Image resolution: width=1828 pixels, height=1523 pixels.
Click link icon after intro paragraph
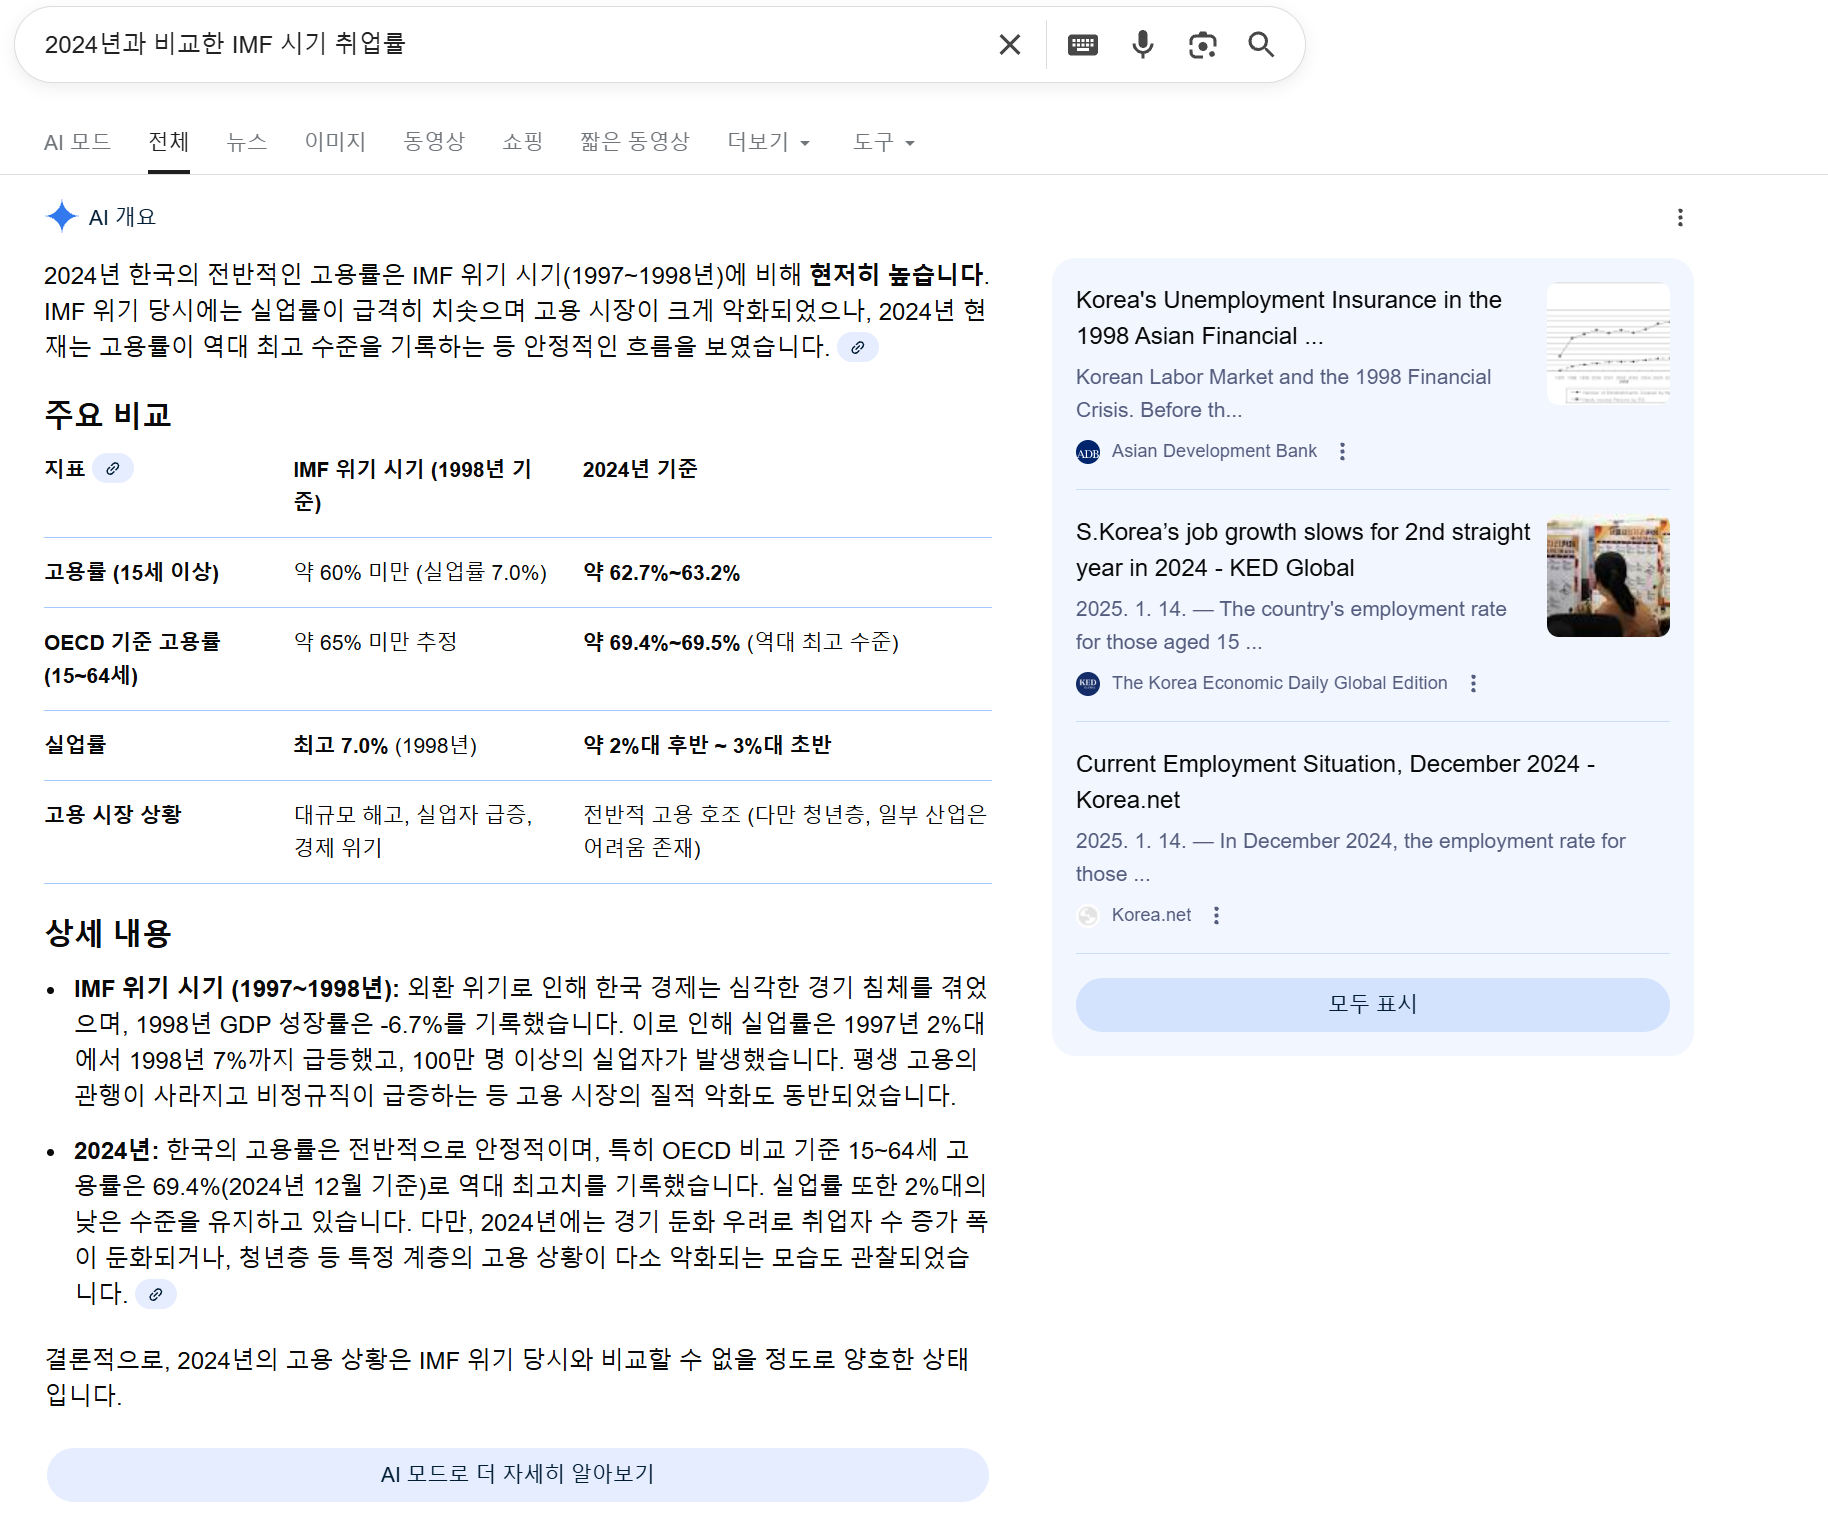(857, 348)
